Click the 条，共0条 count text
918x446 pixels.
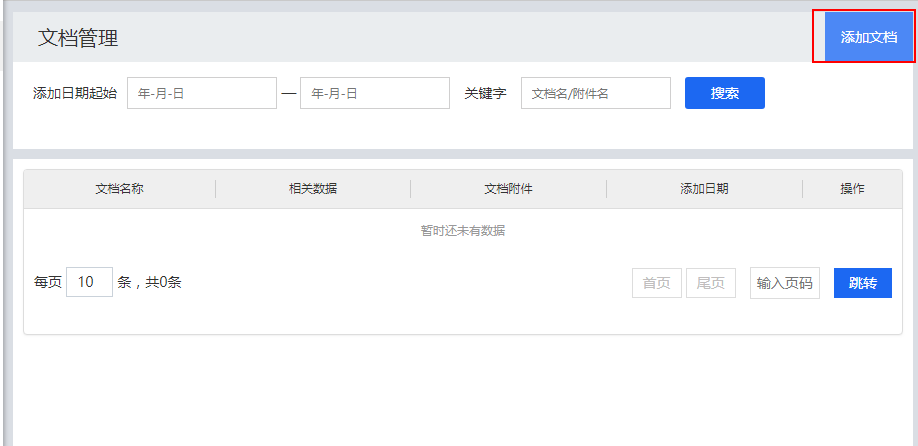pos(149,282)
